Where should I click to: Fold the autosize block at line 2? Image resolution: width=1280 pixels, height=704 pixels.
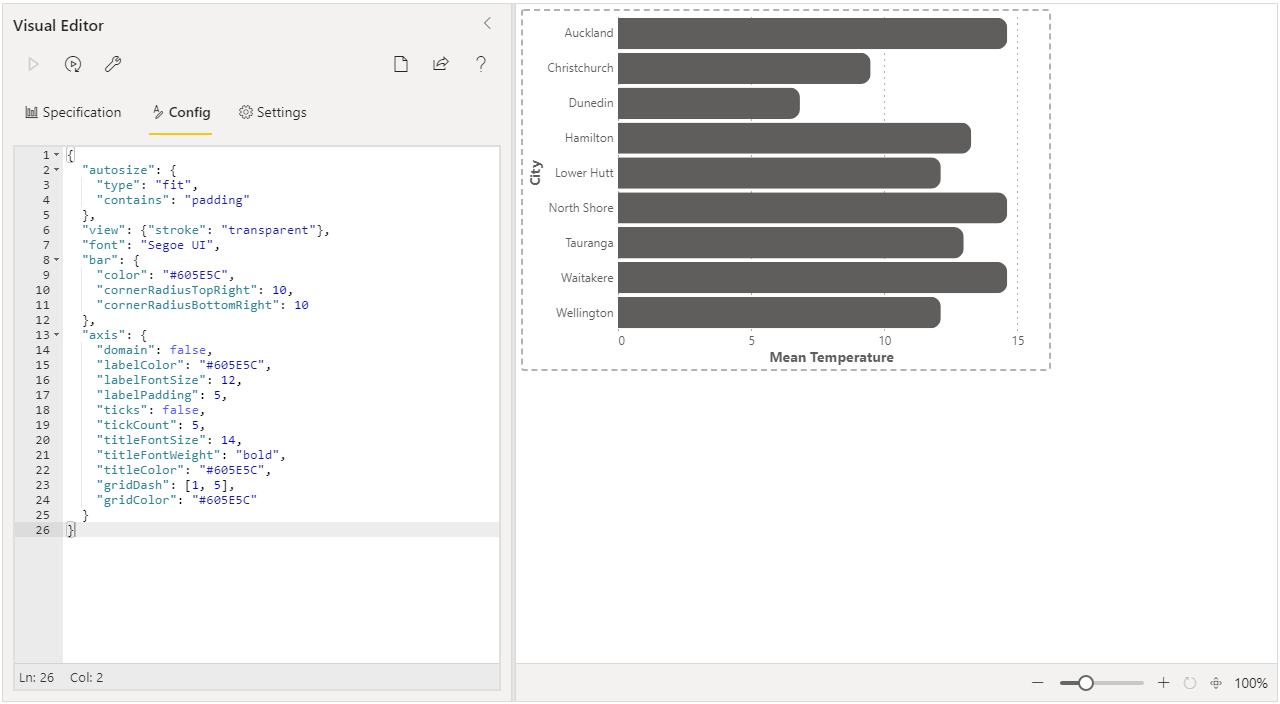pos(56,170)
